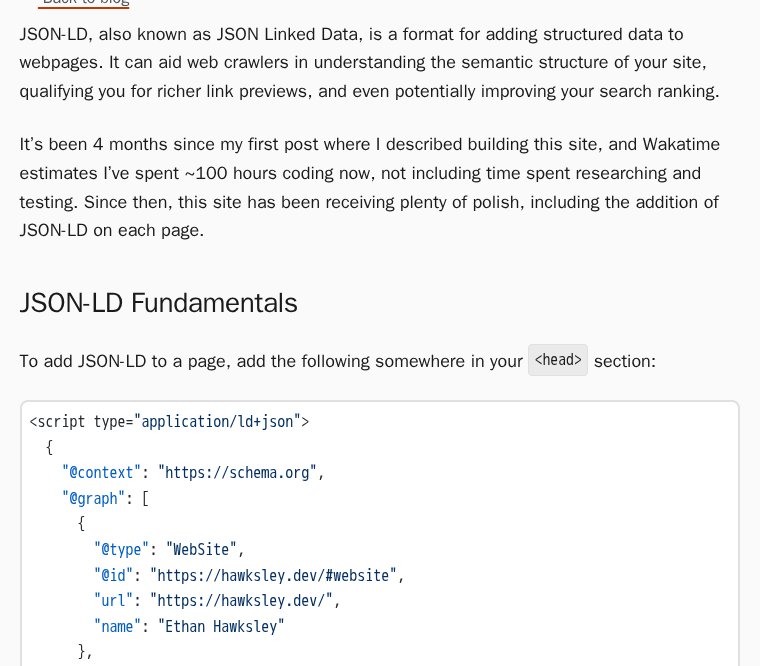Click the paragraph starting "It's been 4 months"

tap(369, 188)
